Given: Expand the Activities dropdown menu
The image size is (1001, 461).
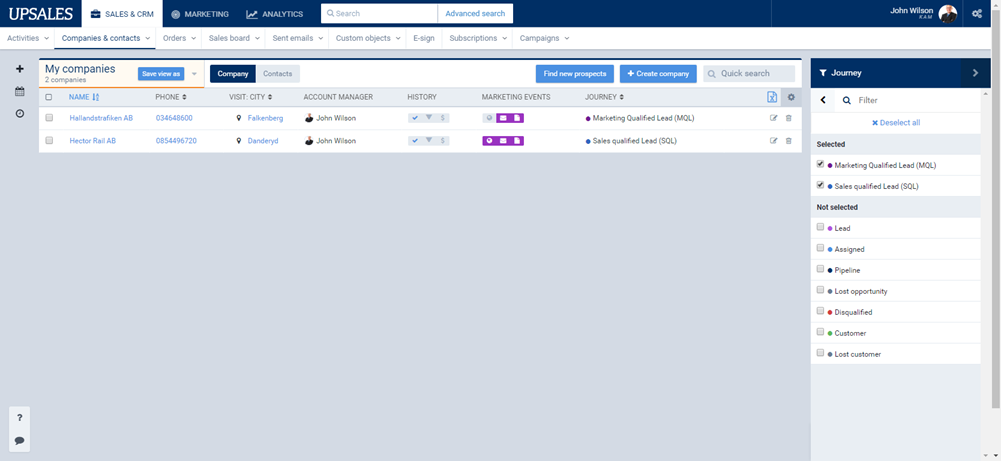Looking at the screenshot, I should (x=27, y=38).
